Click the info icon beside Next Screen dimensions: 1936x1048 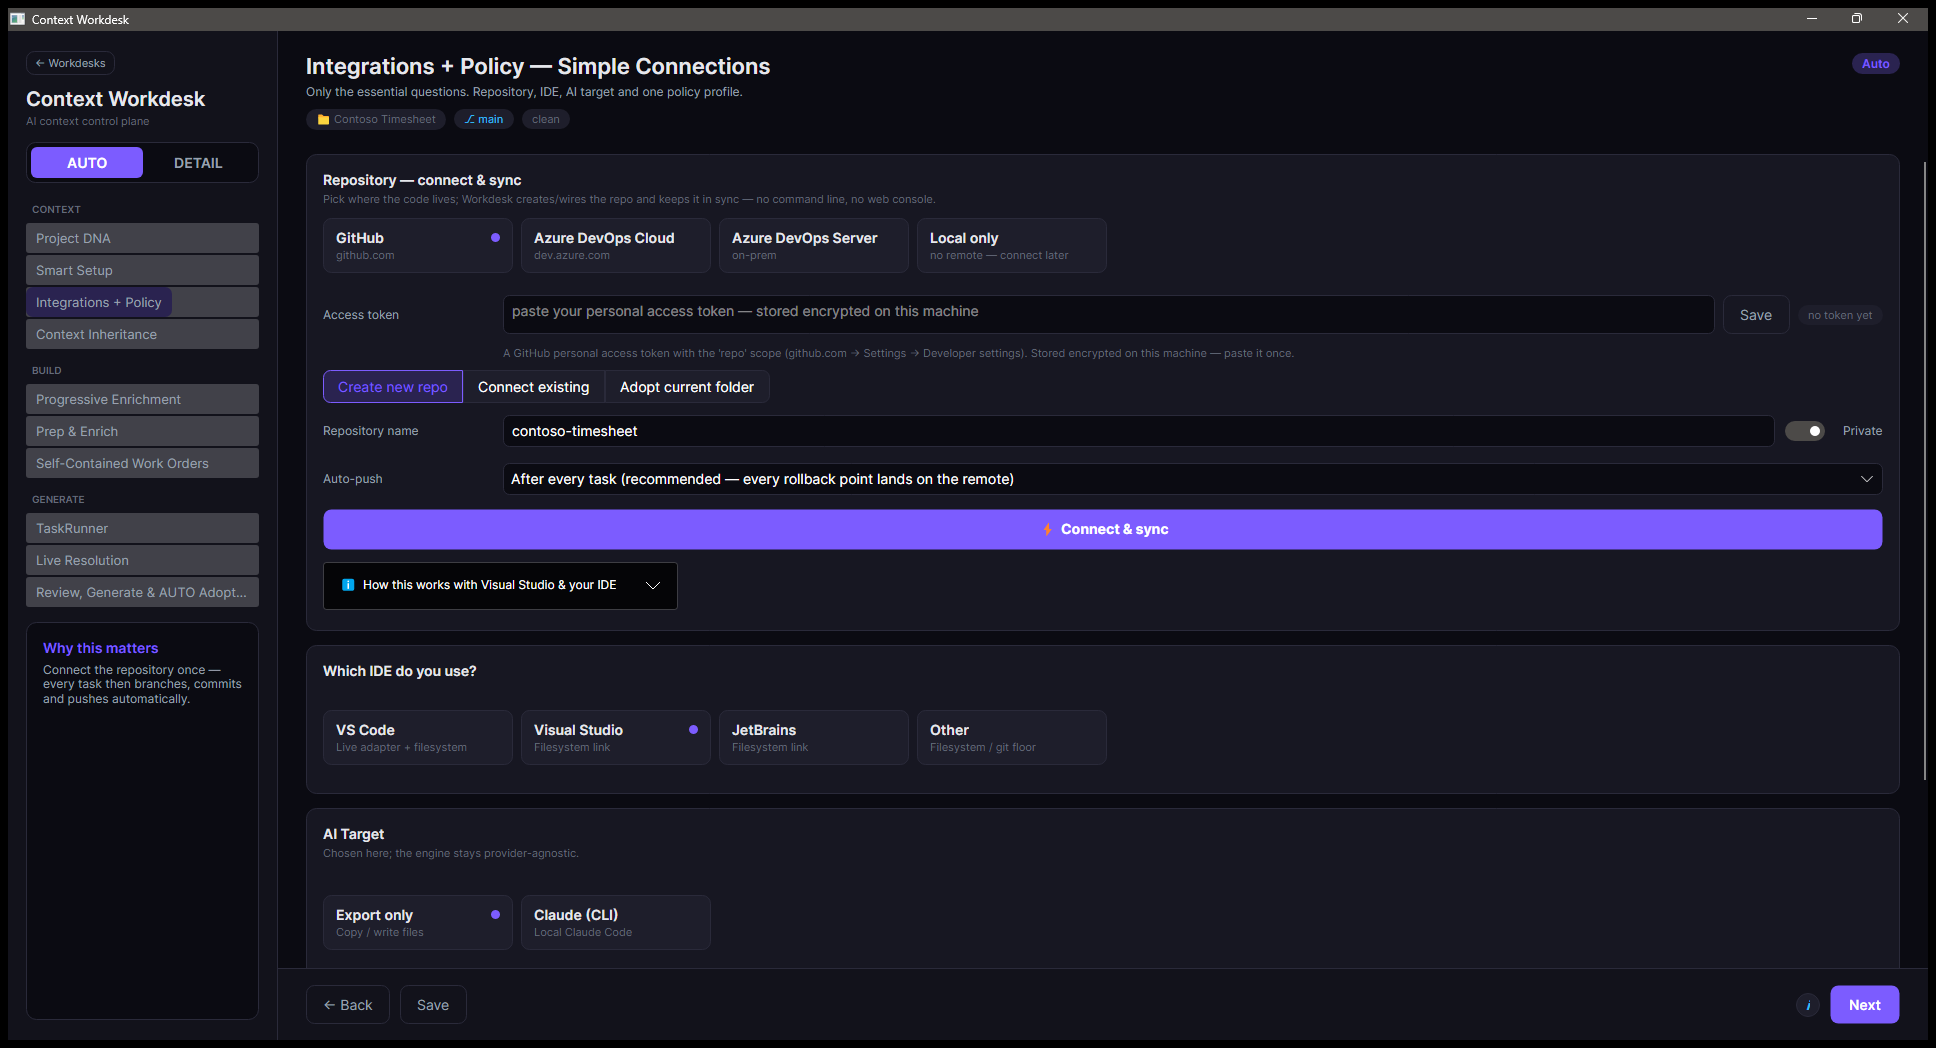pos(1807,1005)
